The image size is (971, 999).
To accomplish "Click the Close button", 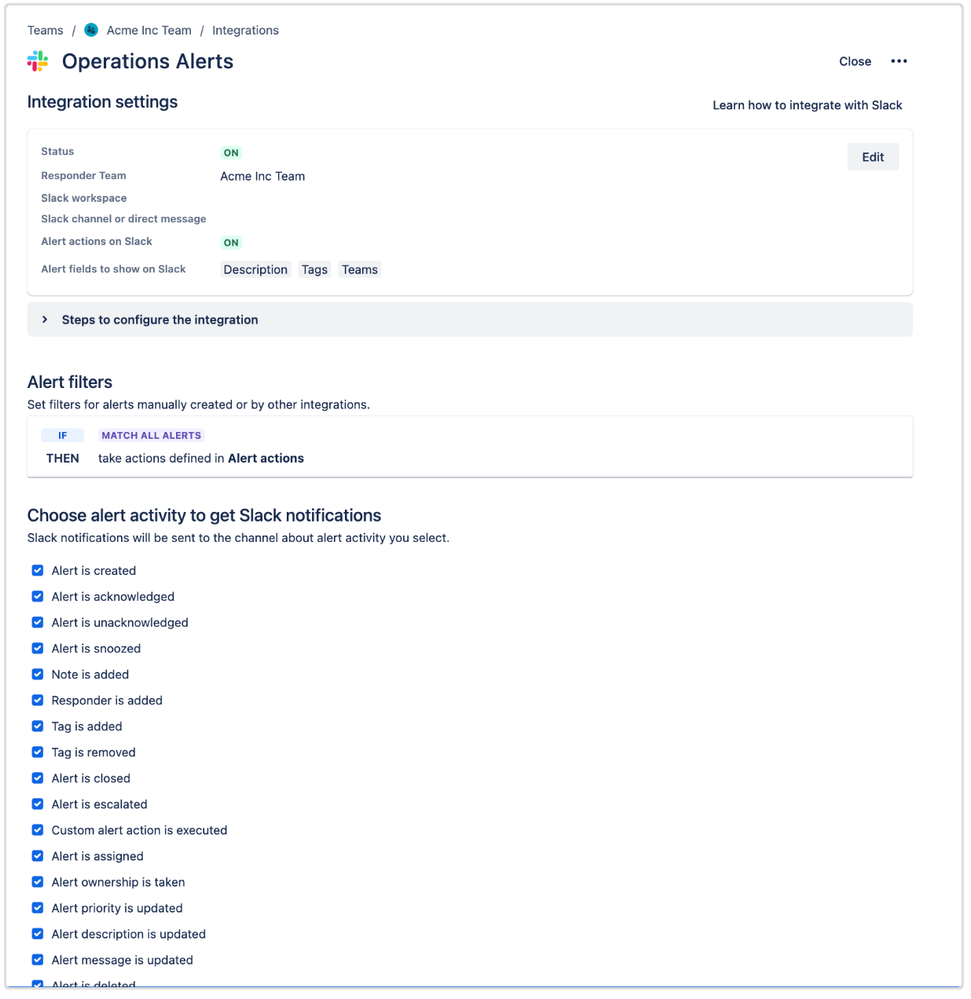I will click(855, 61).
